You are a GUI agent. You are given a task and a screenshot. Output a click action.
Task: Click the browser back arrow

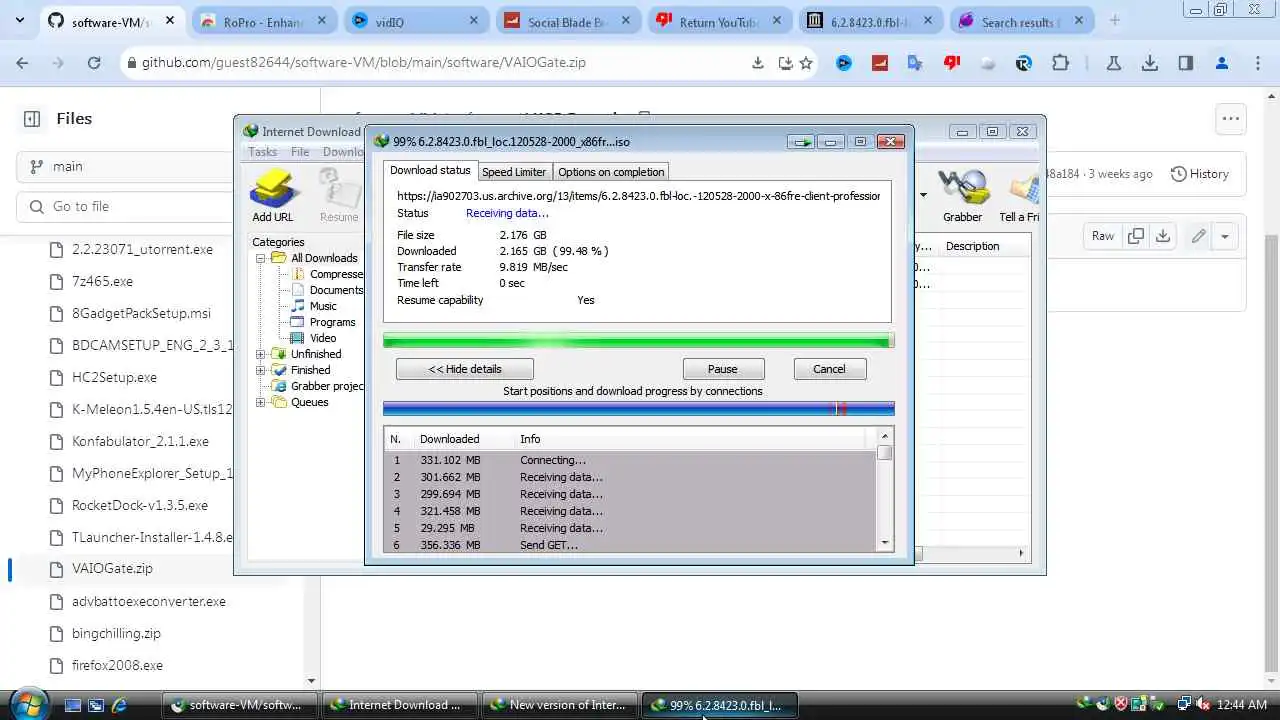click(x=22, y=62)
